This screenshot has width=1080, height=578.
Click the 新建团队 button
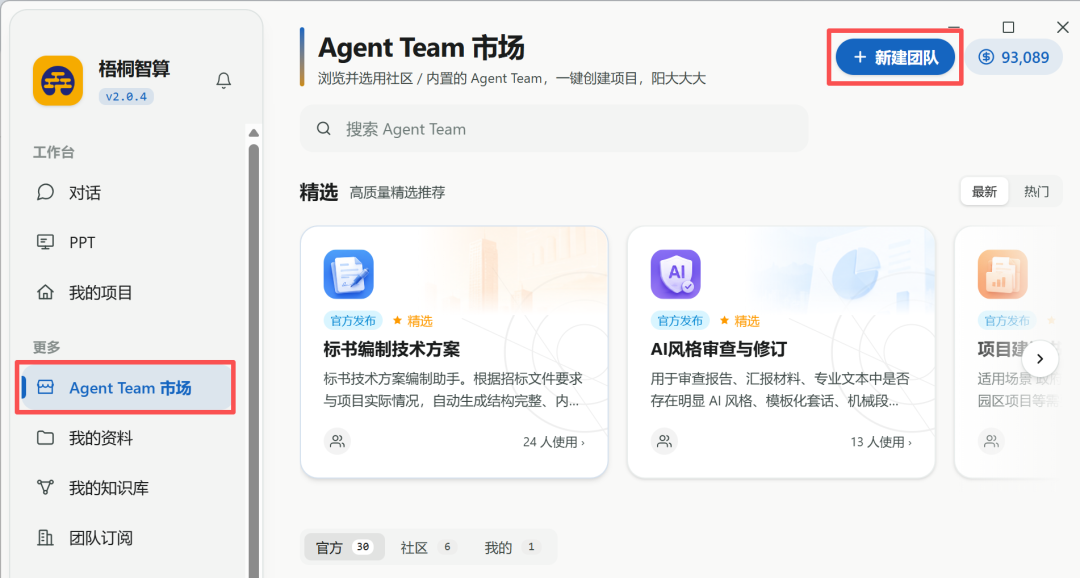pyautogui.click(x=895, y=57)
